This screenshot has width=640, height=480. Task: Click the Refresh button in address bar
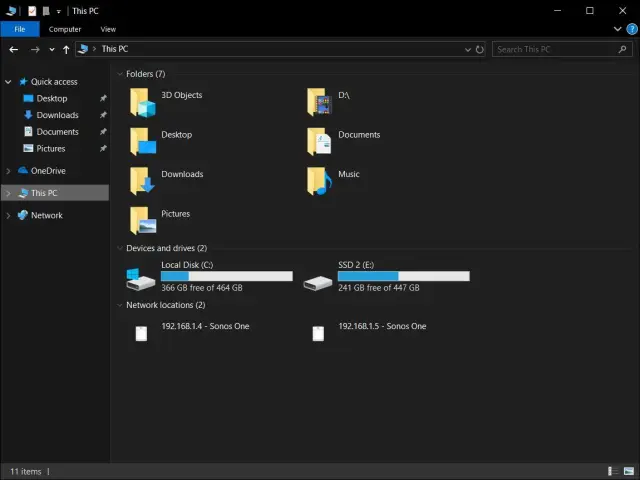[x=480, y=49]
